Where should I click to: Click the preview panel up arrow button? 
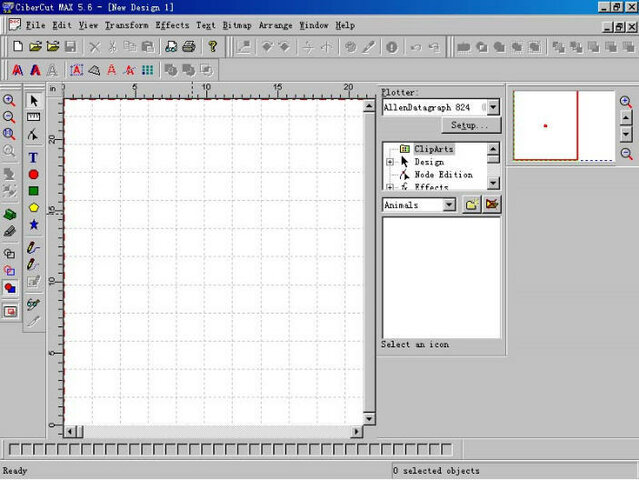coord(626,118)
